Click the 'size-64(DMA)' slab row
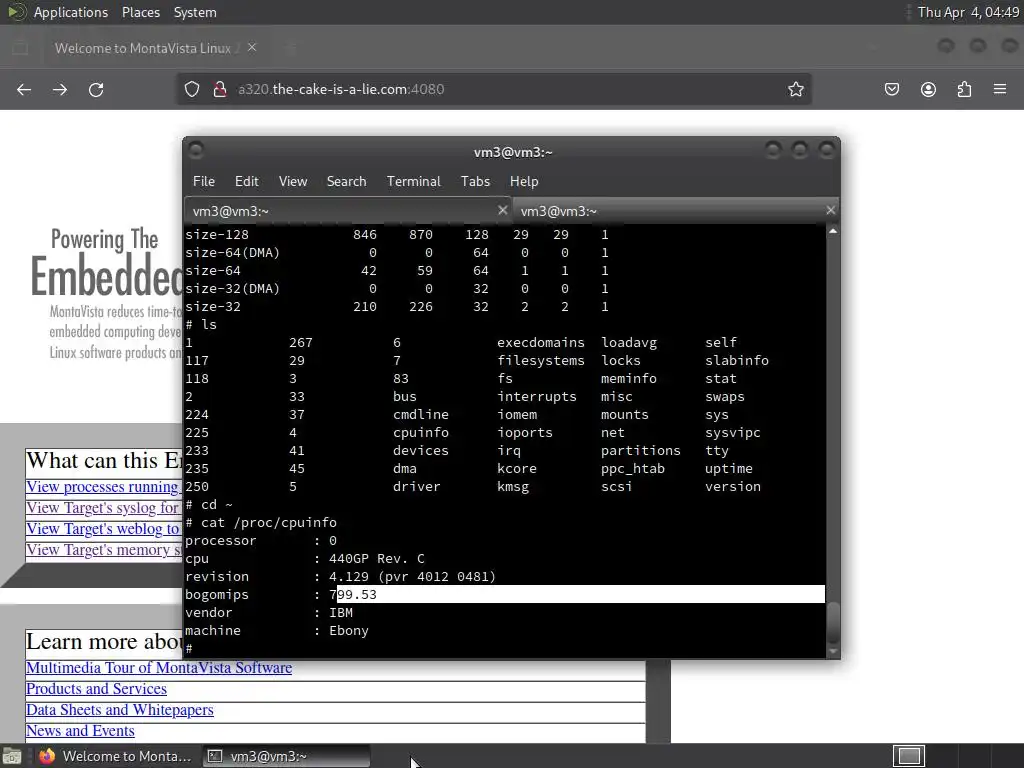Image resolution: width=1024 pixels, height=768 pixels. point(397,252)
